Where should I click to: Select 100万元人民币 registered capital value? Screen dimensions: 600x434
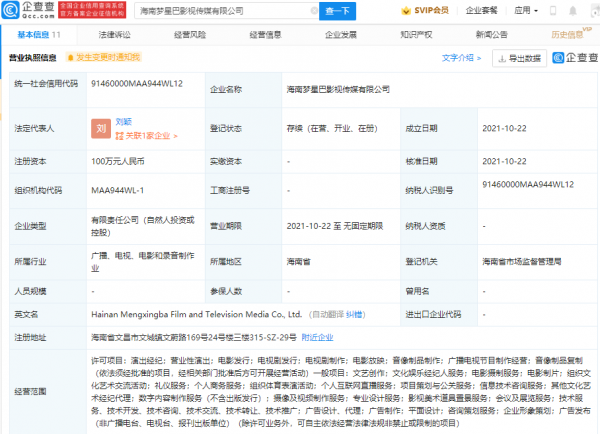tap(118, 162)
